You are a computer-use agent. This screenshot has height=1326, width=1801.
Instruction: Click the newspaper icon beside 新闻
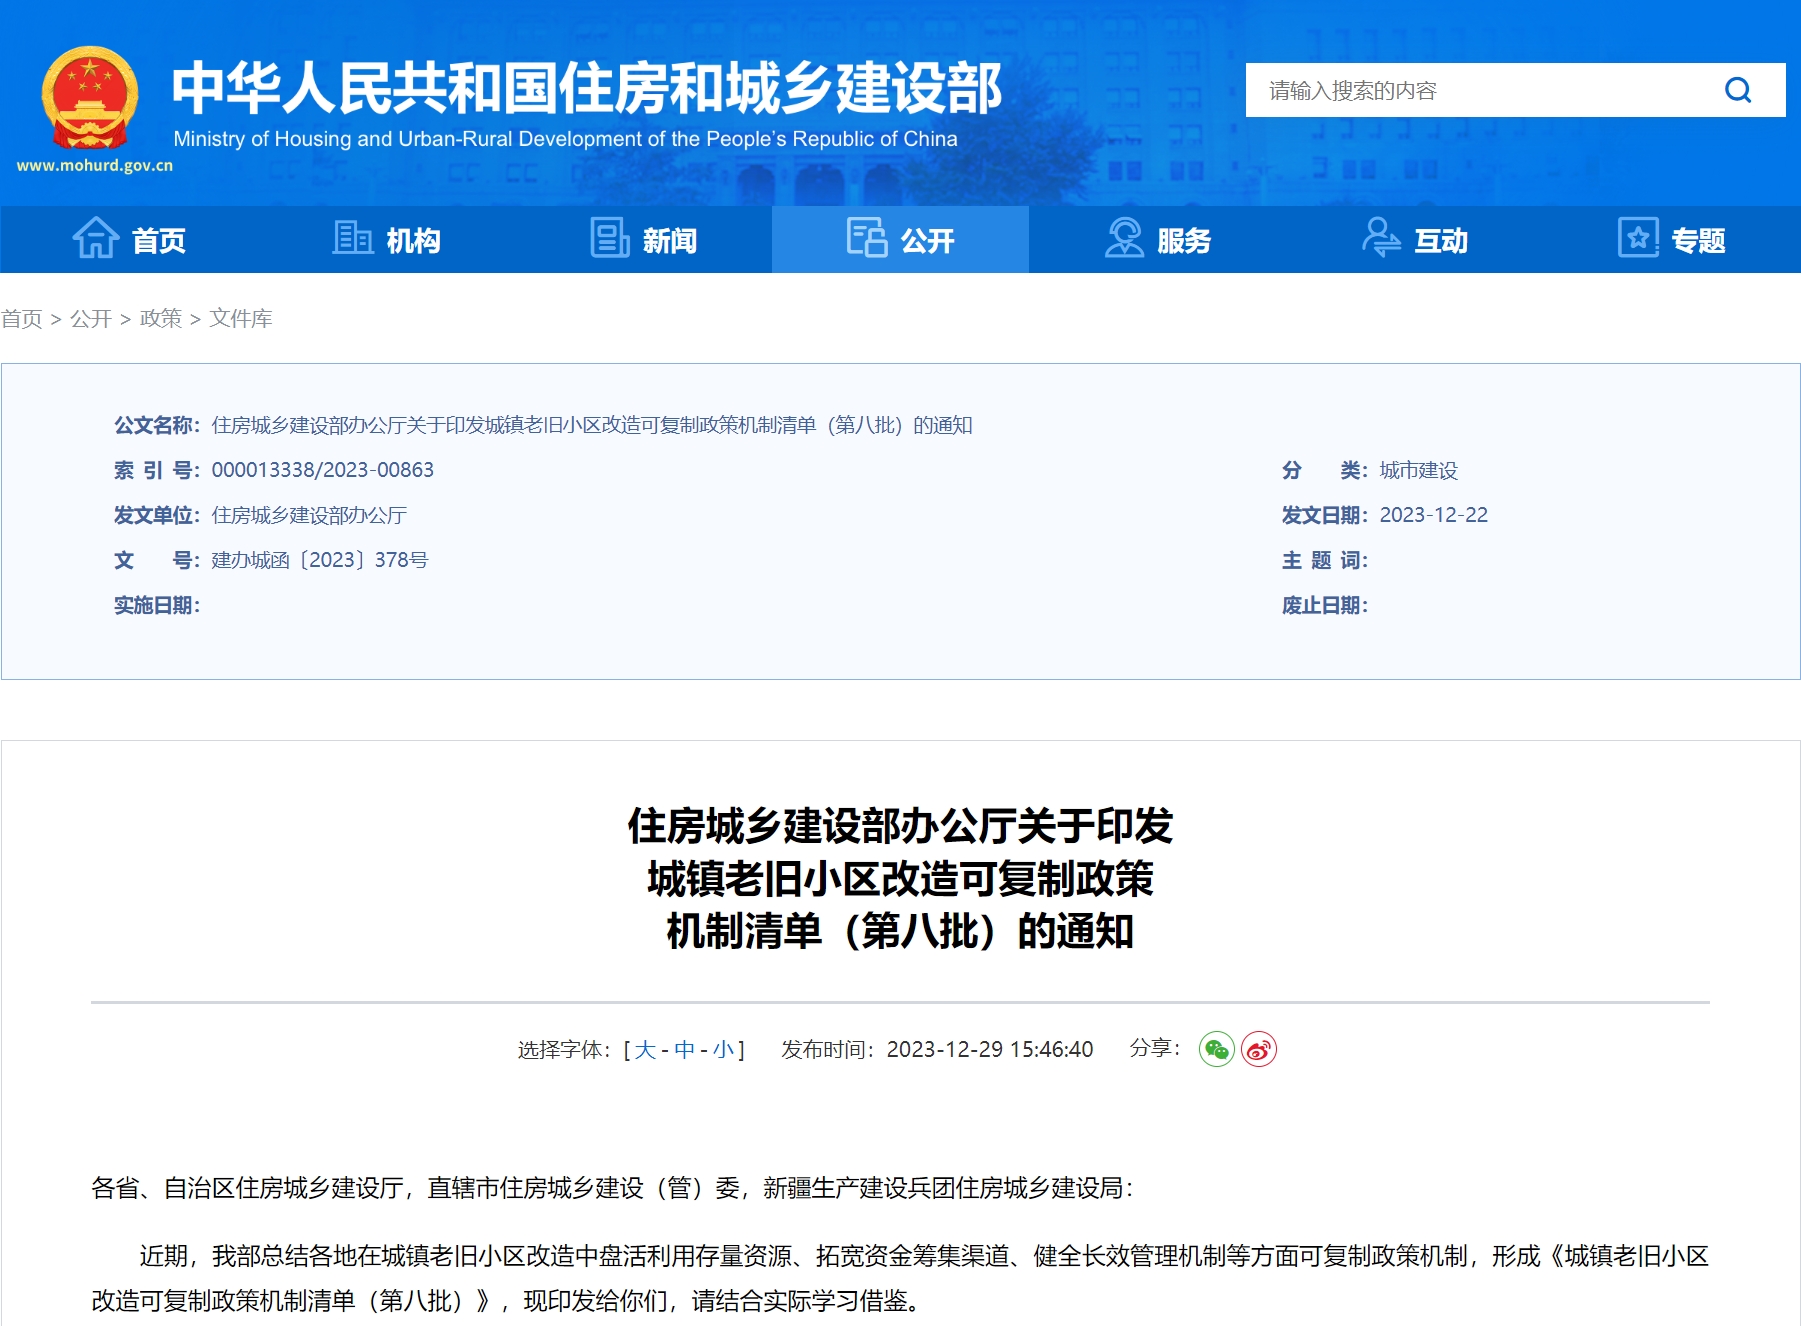tap(609, 238)
